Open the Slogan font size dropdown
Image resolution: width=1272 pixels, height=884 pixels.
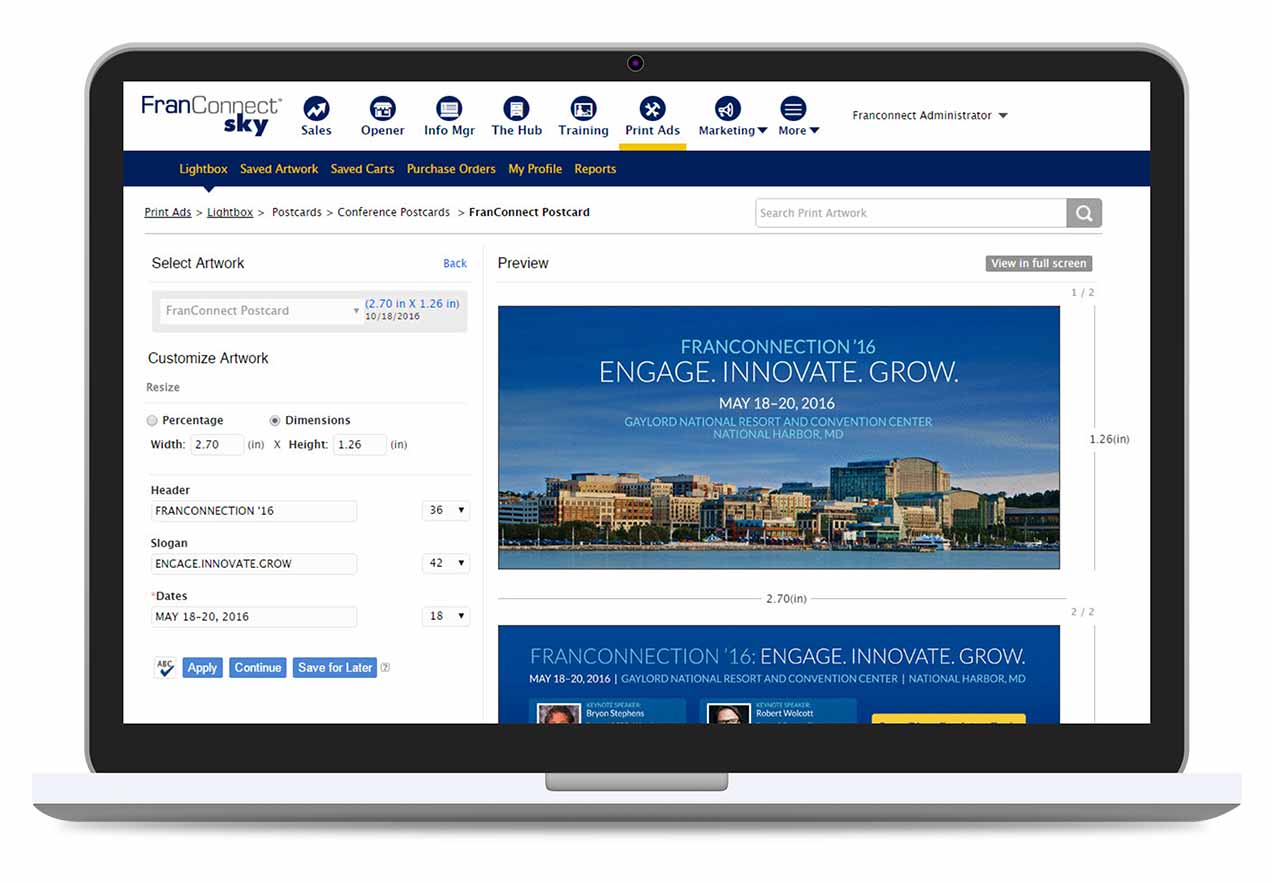coord(446,563)
